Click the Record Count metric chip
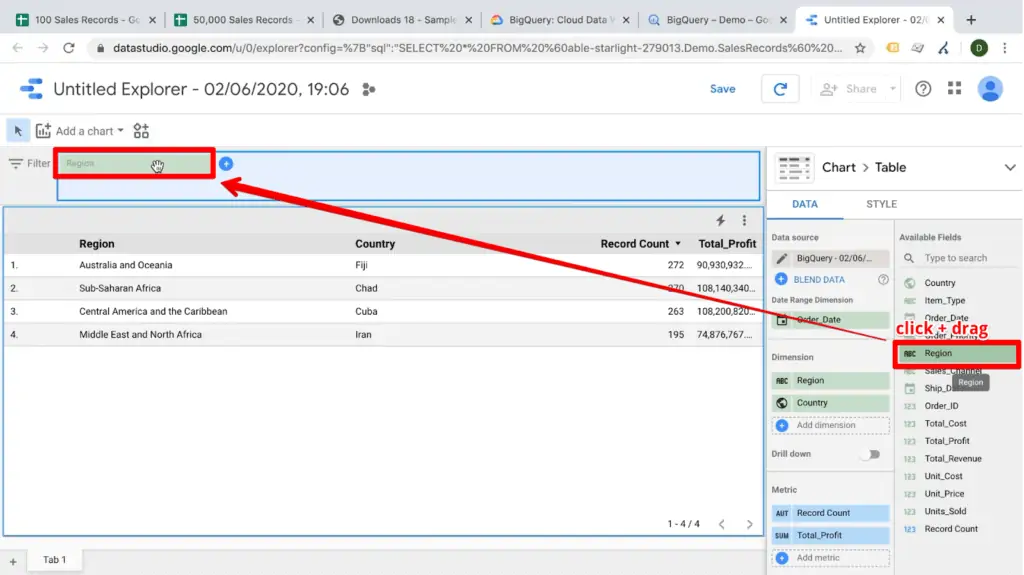Screen dimensions: 1024x575 pyautogui.click(x=830, y=514)
